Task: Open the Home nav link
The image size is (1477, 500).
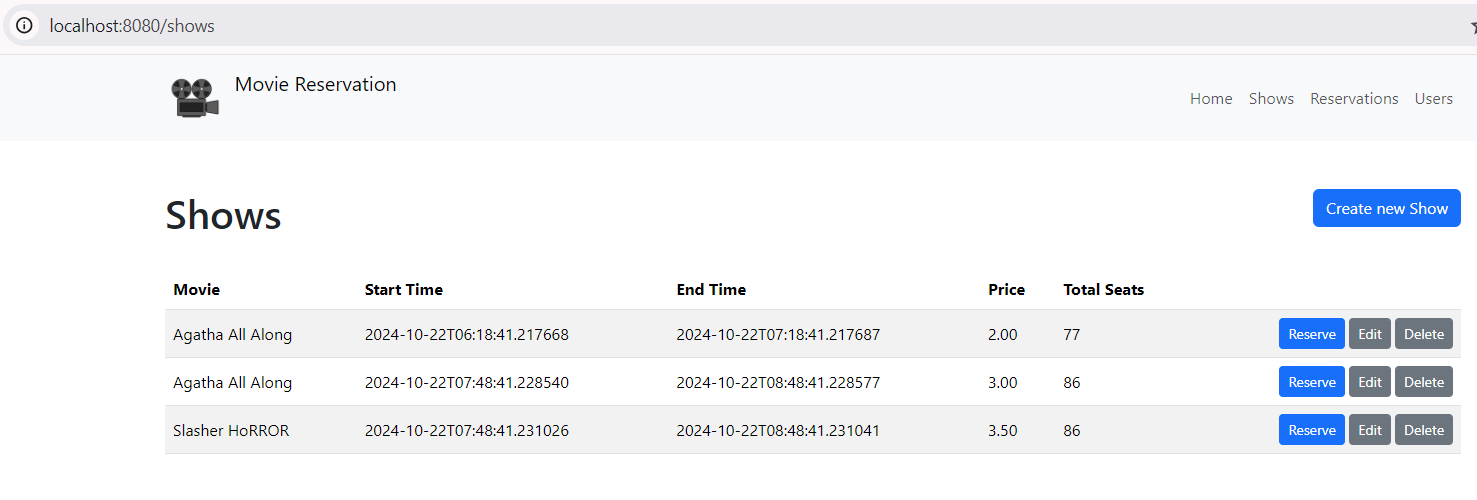Action: 1211,99
